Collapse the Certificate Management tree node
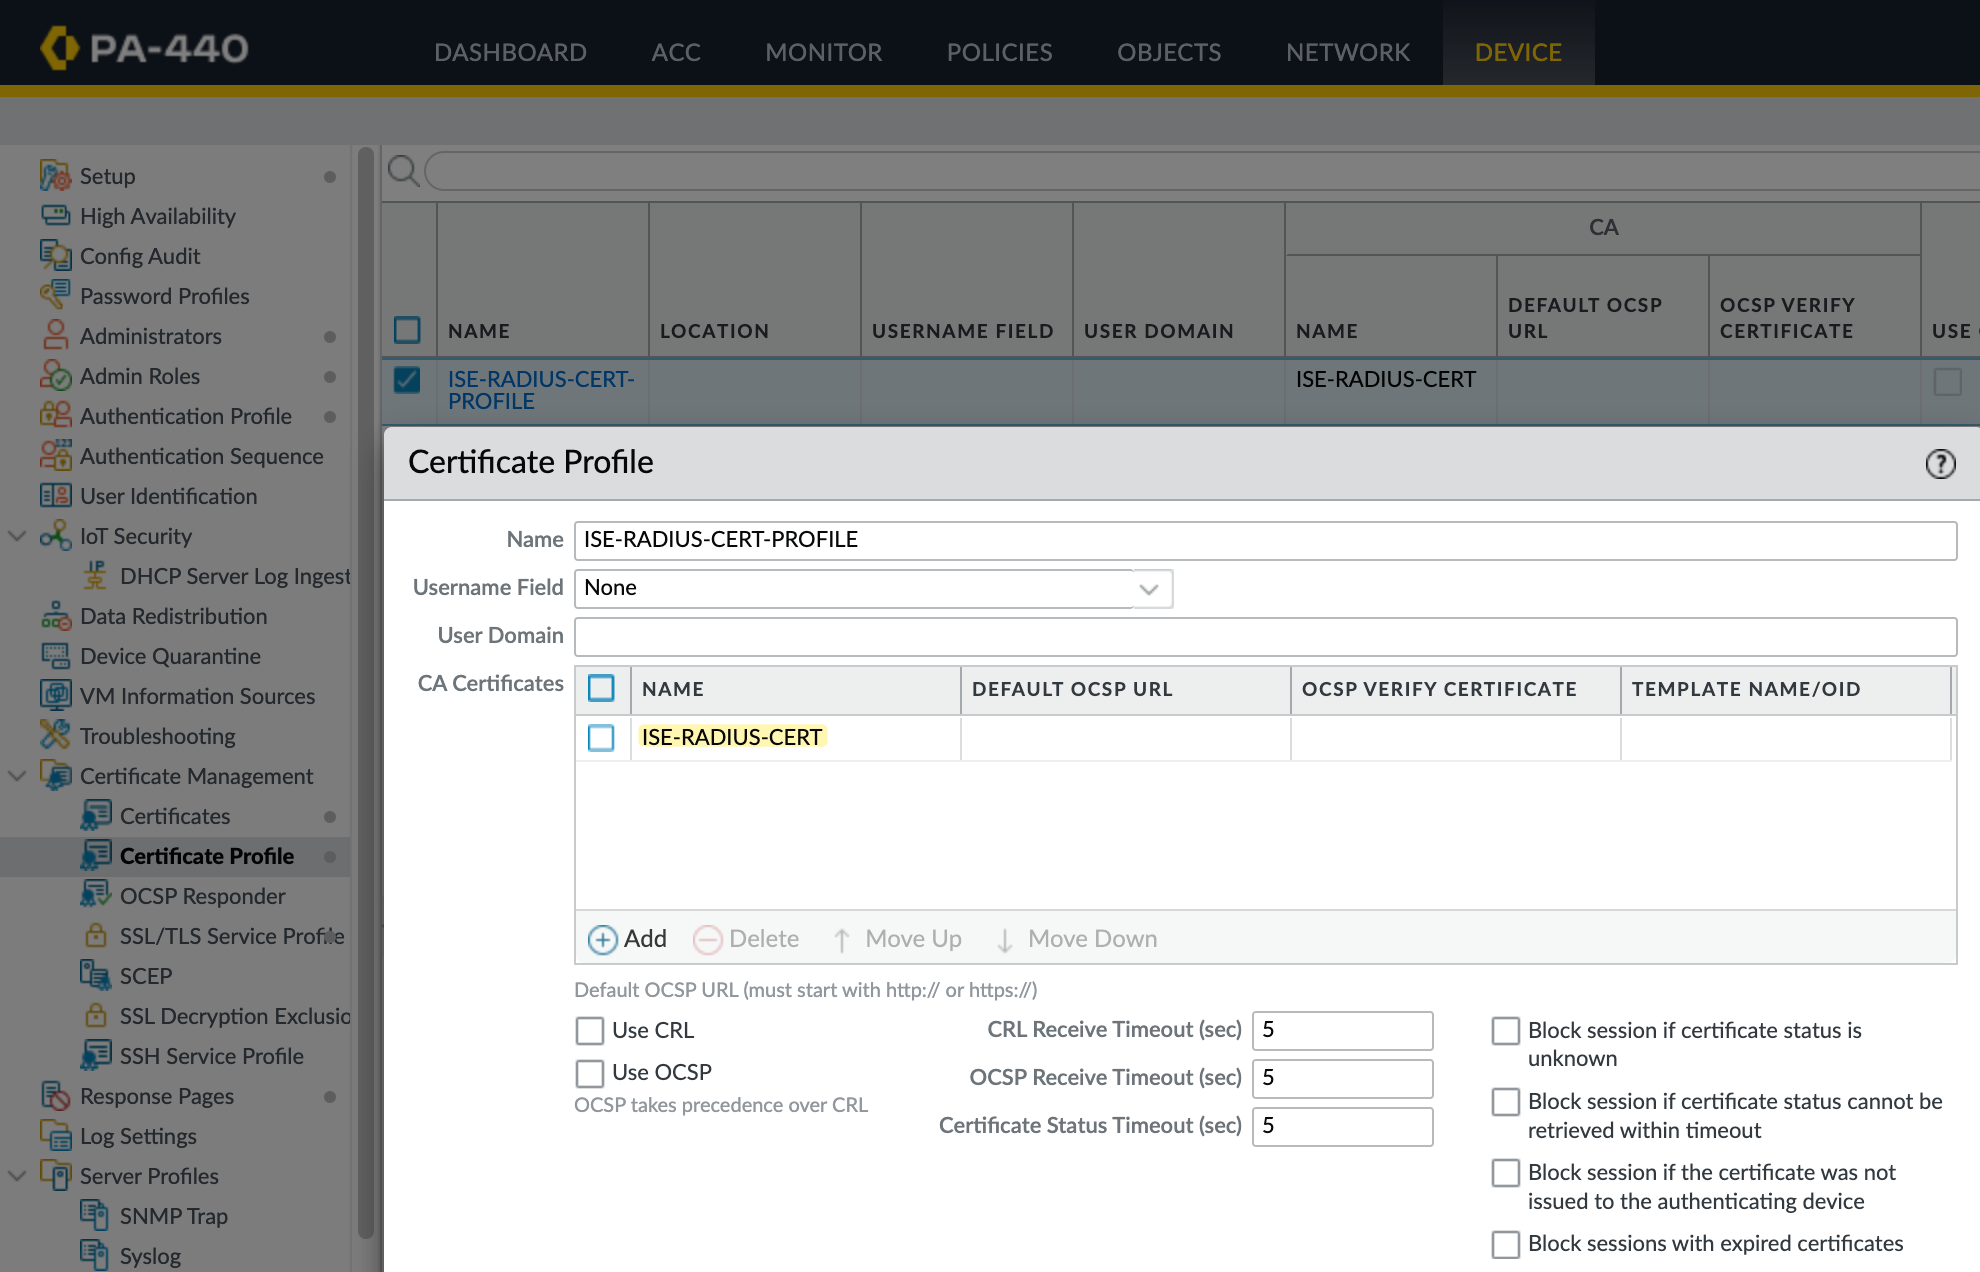Image resolution: width=1980 pixels, height=1272 pixels. click(x=17, y=776)
